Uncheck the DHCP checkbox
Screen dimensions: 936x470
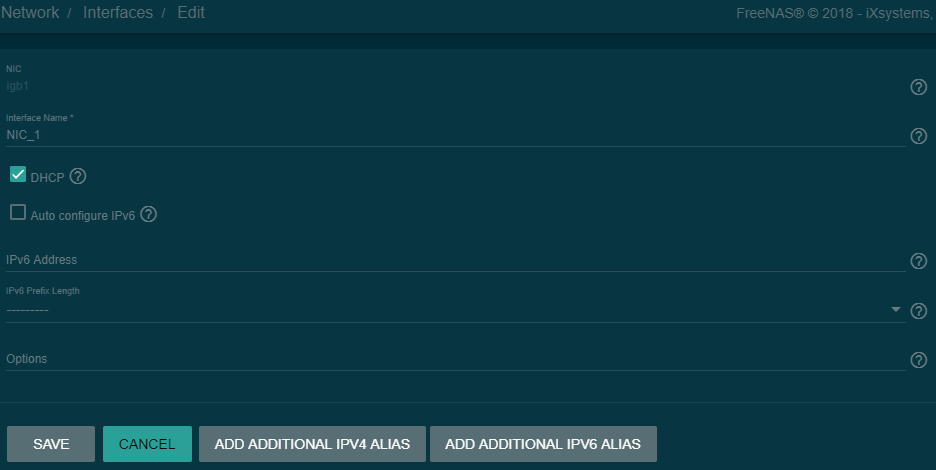tap(18, 175)
